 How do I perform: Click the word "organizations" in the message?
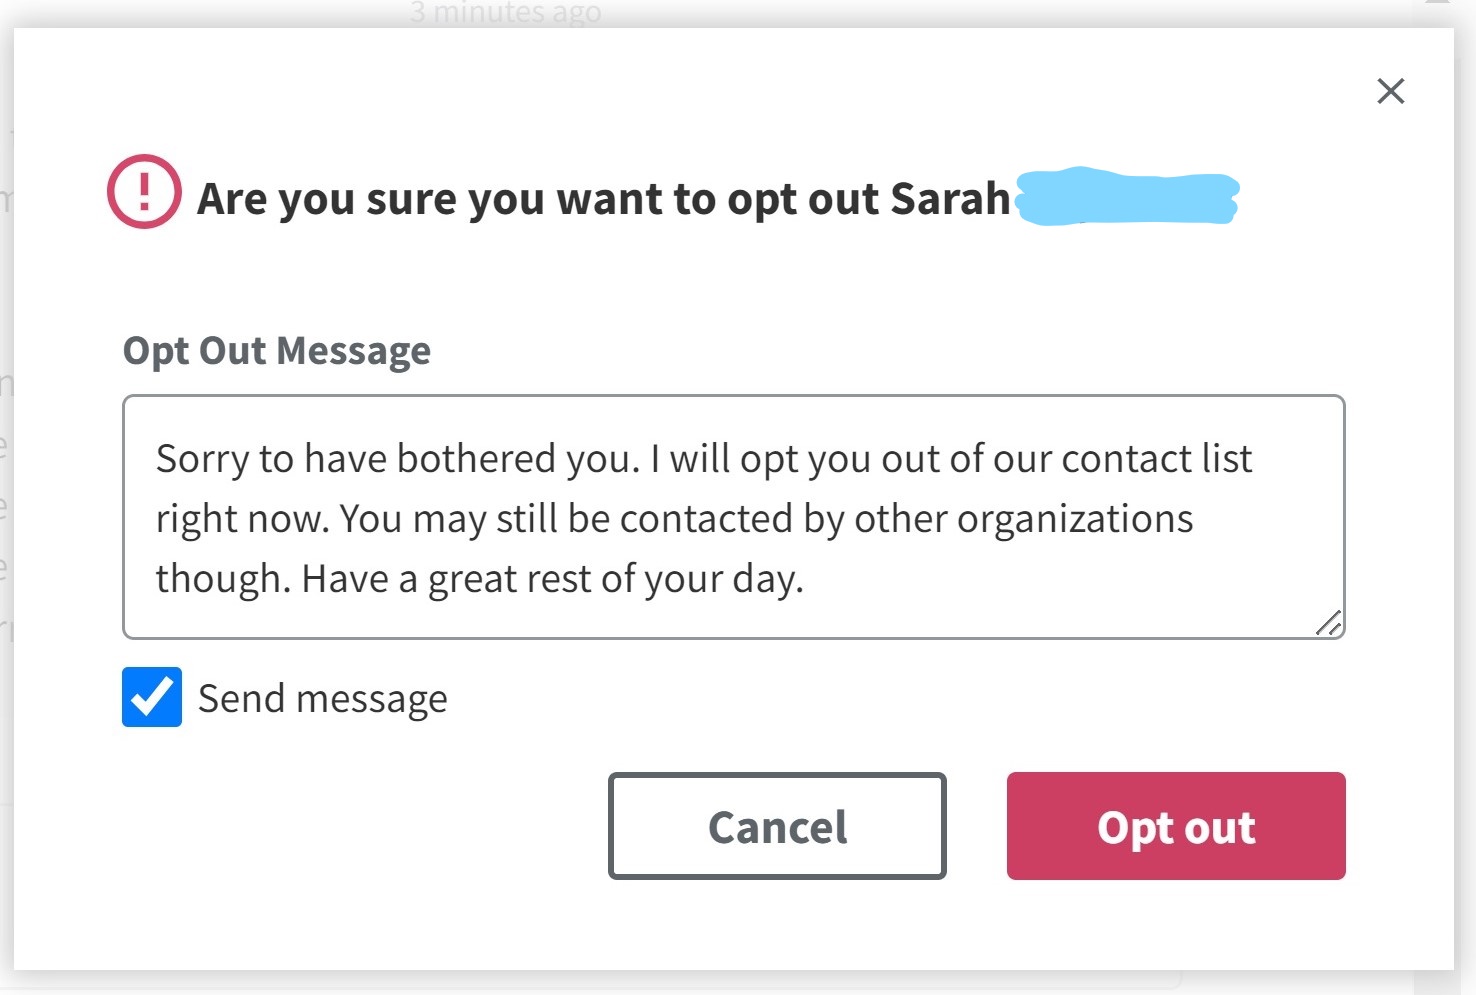1075,519
